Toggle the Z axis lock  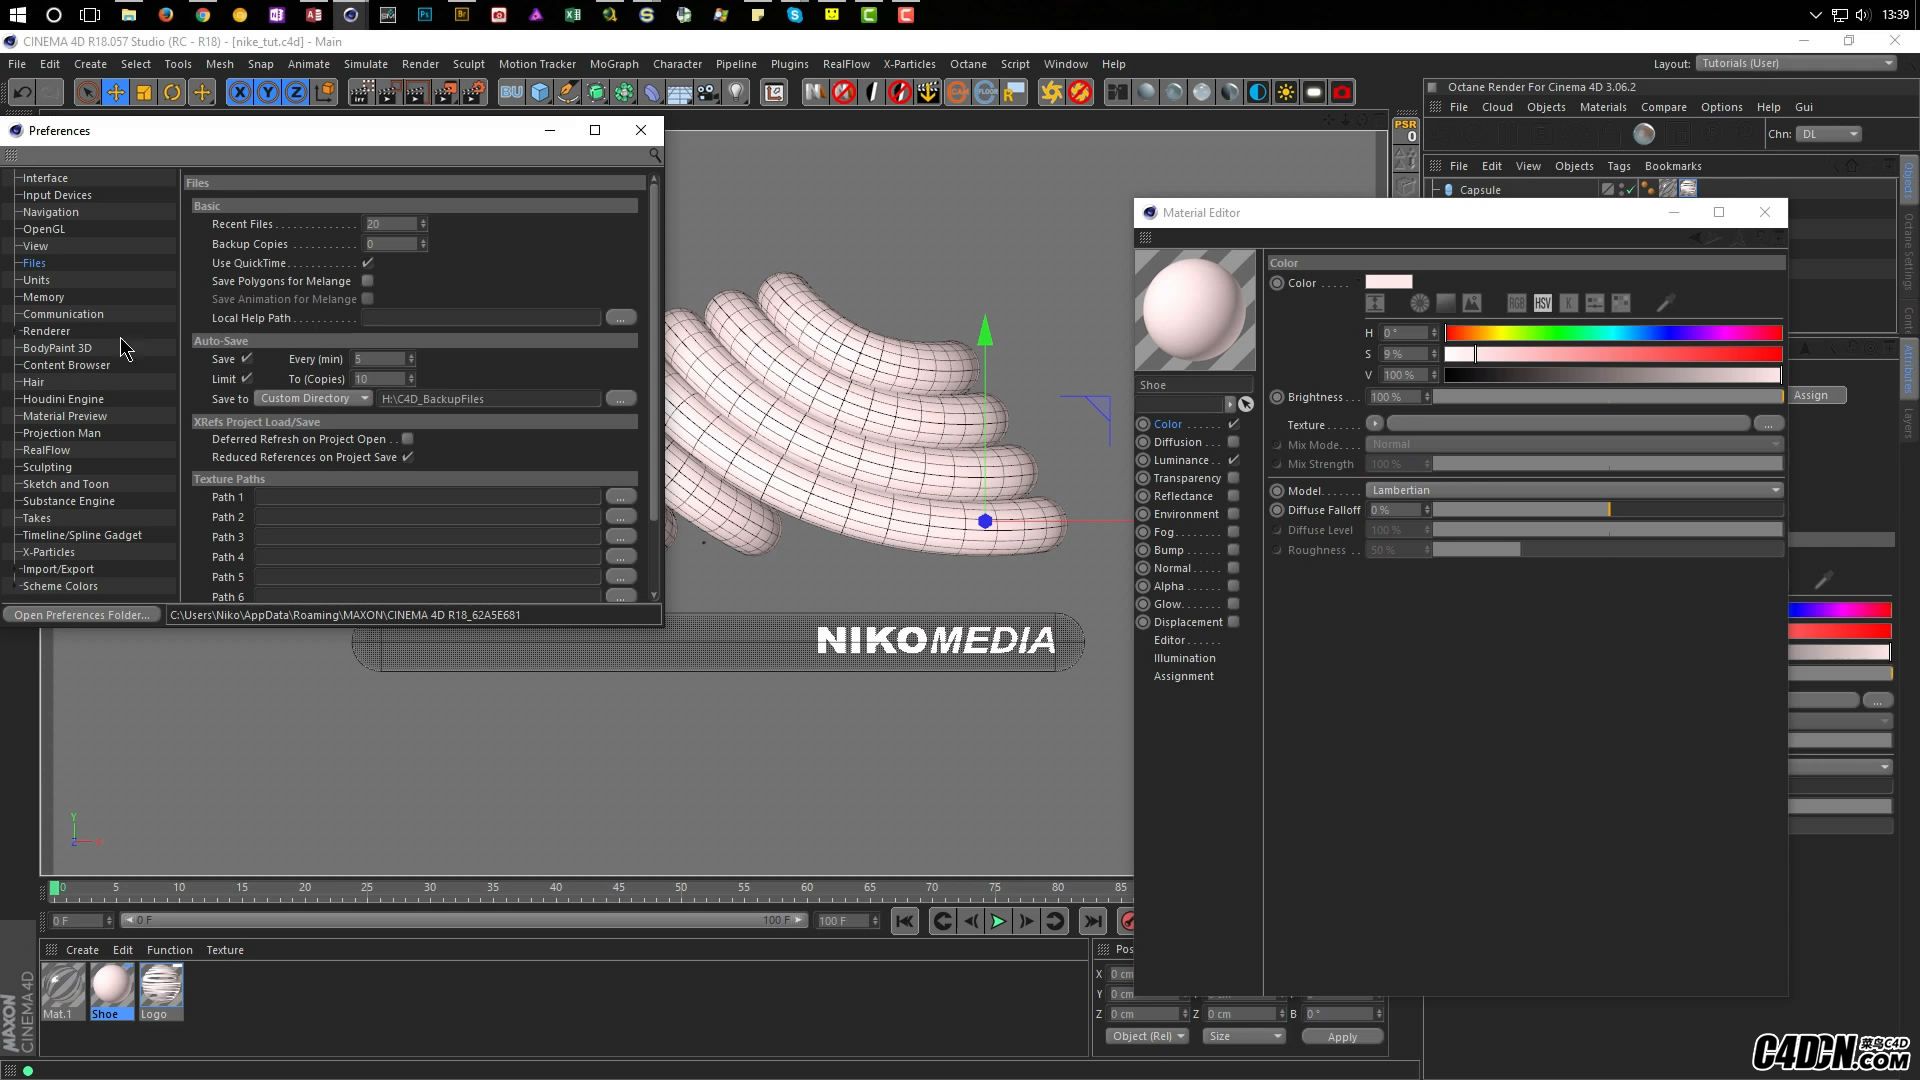[x=296, y=92]
